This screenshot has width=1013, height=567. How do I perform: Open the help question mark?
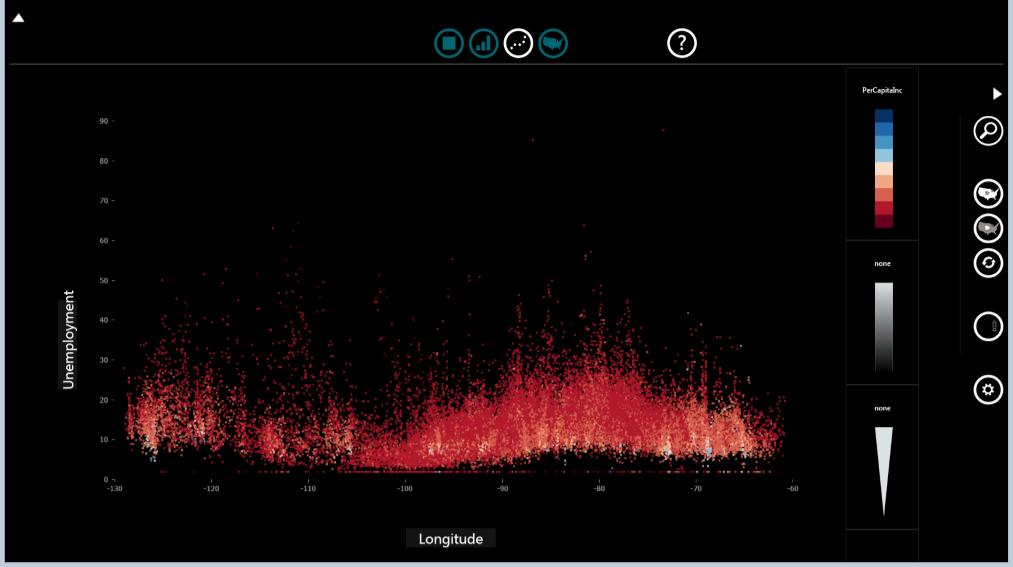coord(681,43)
